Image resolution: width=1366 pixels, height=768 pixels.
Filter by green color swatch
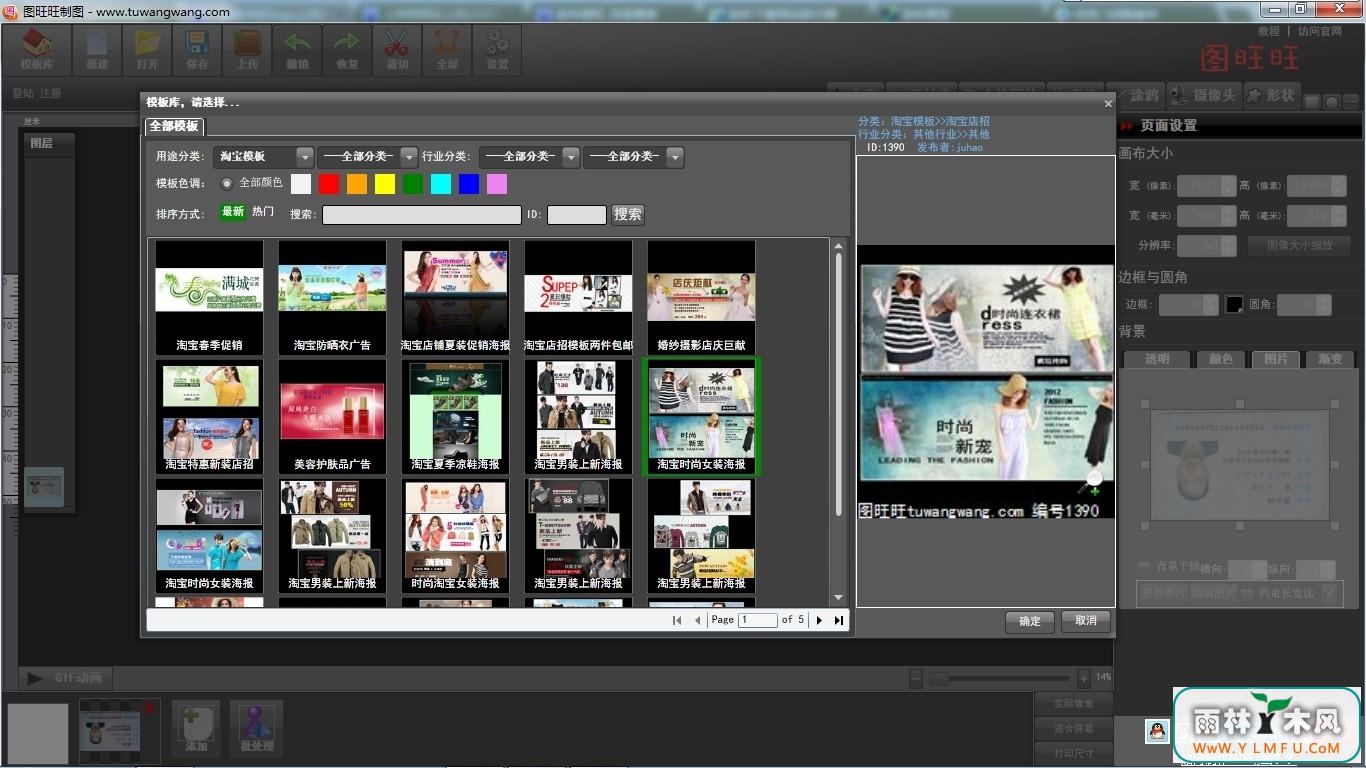click(413, 184)
